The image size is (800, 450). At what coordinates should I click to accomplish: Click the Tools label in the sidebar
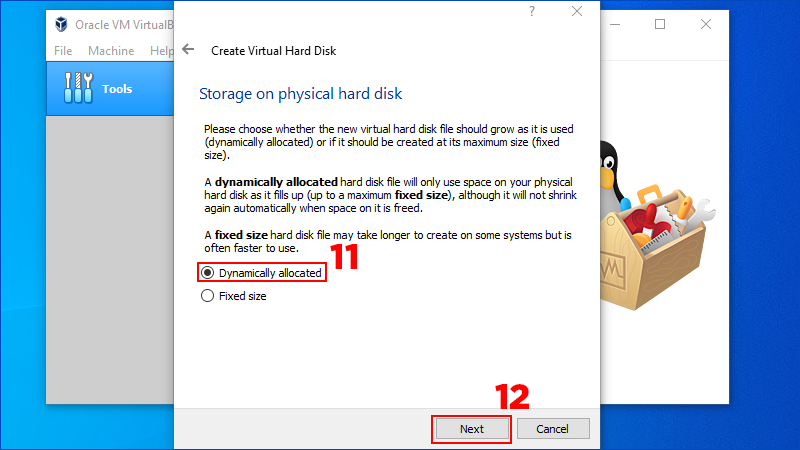click(117, 89)
